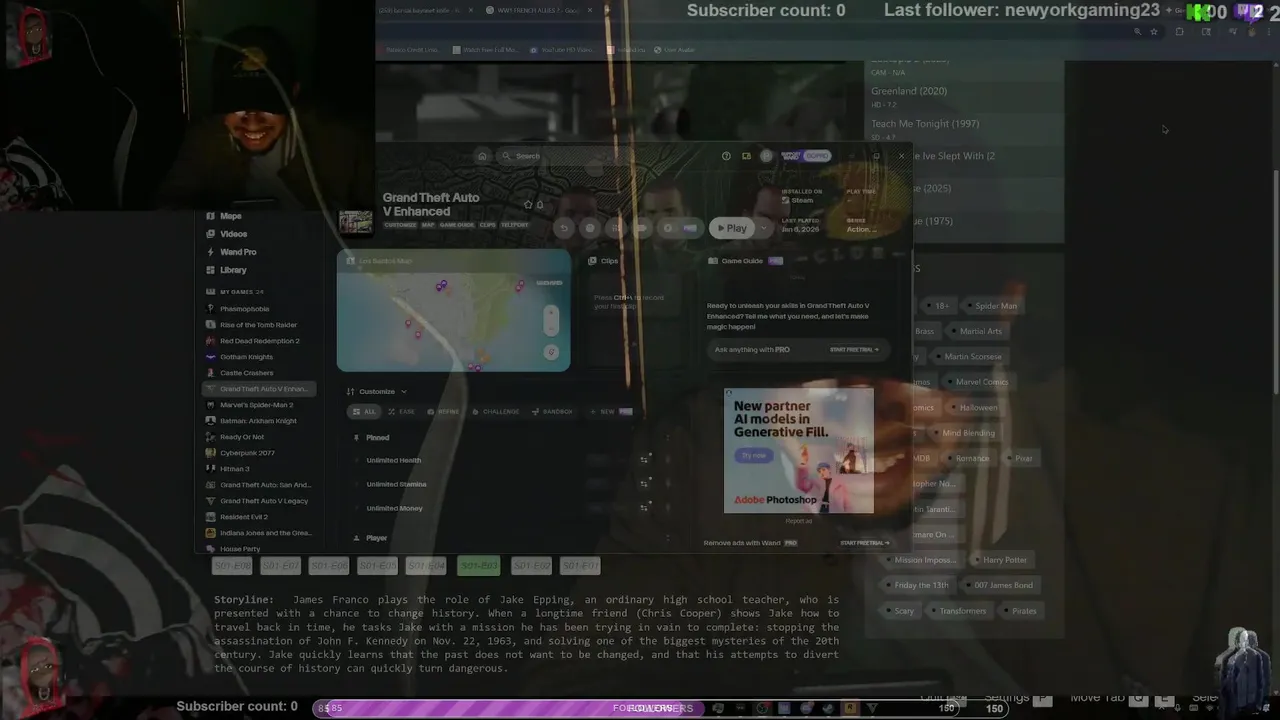Image resolution: width=1280 pixels, height=720 pixels.
Task: Select the ALL mods filter tab
Action: point(364,412)
